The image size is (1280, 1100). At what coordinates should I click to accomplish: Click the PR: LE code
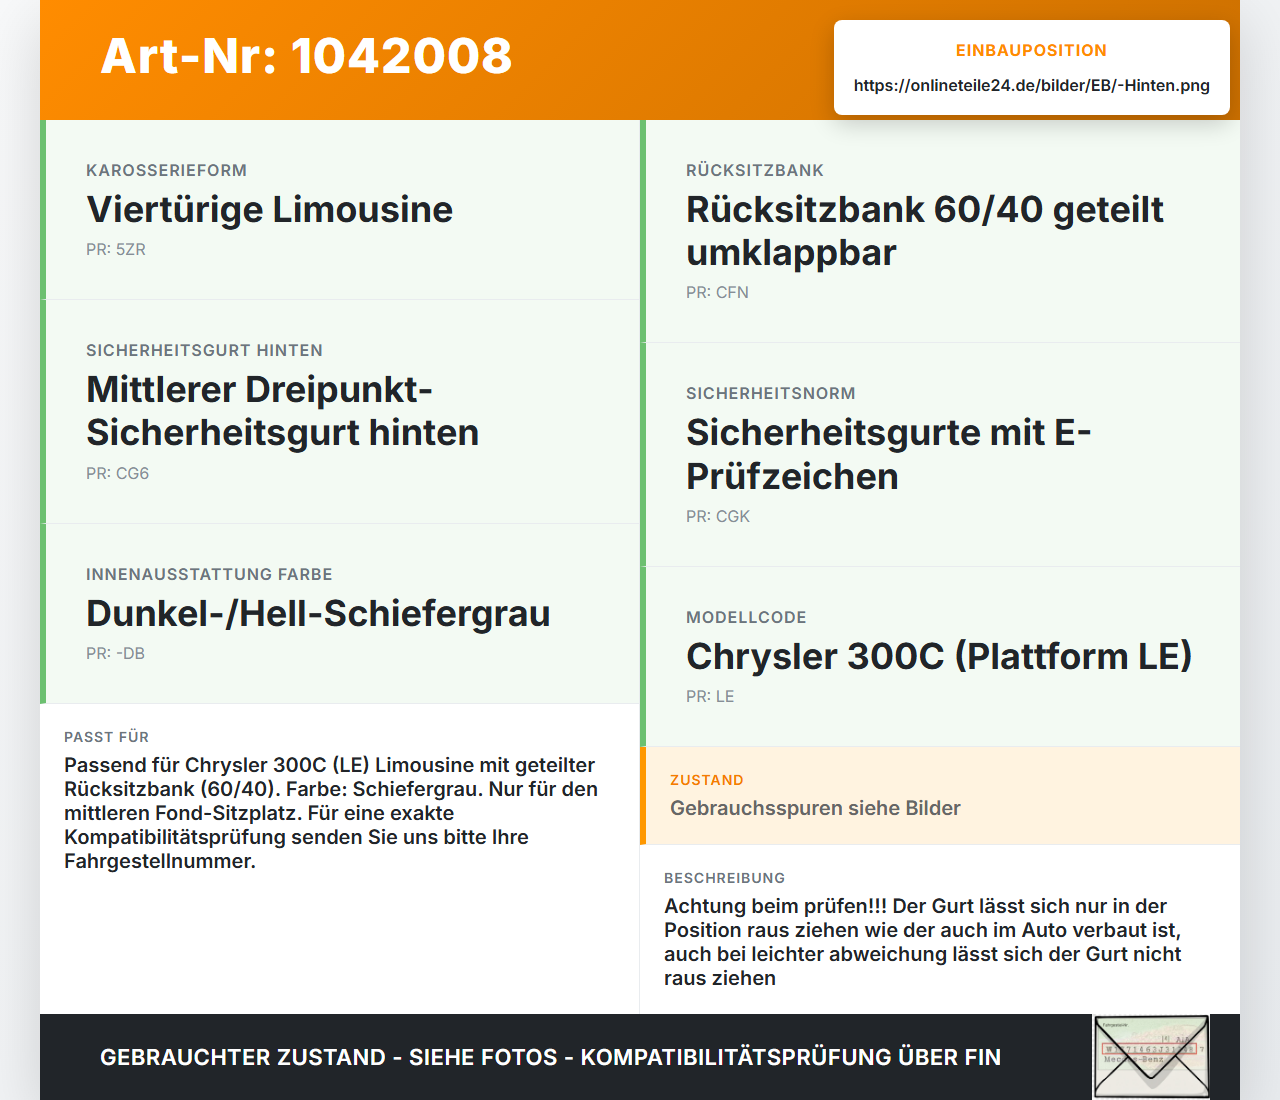[710, 697]
